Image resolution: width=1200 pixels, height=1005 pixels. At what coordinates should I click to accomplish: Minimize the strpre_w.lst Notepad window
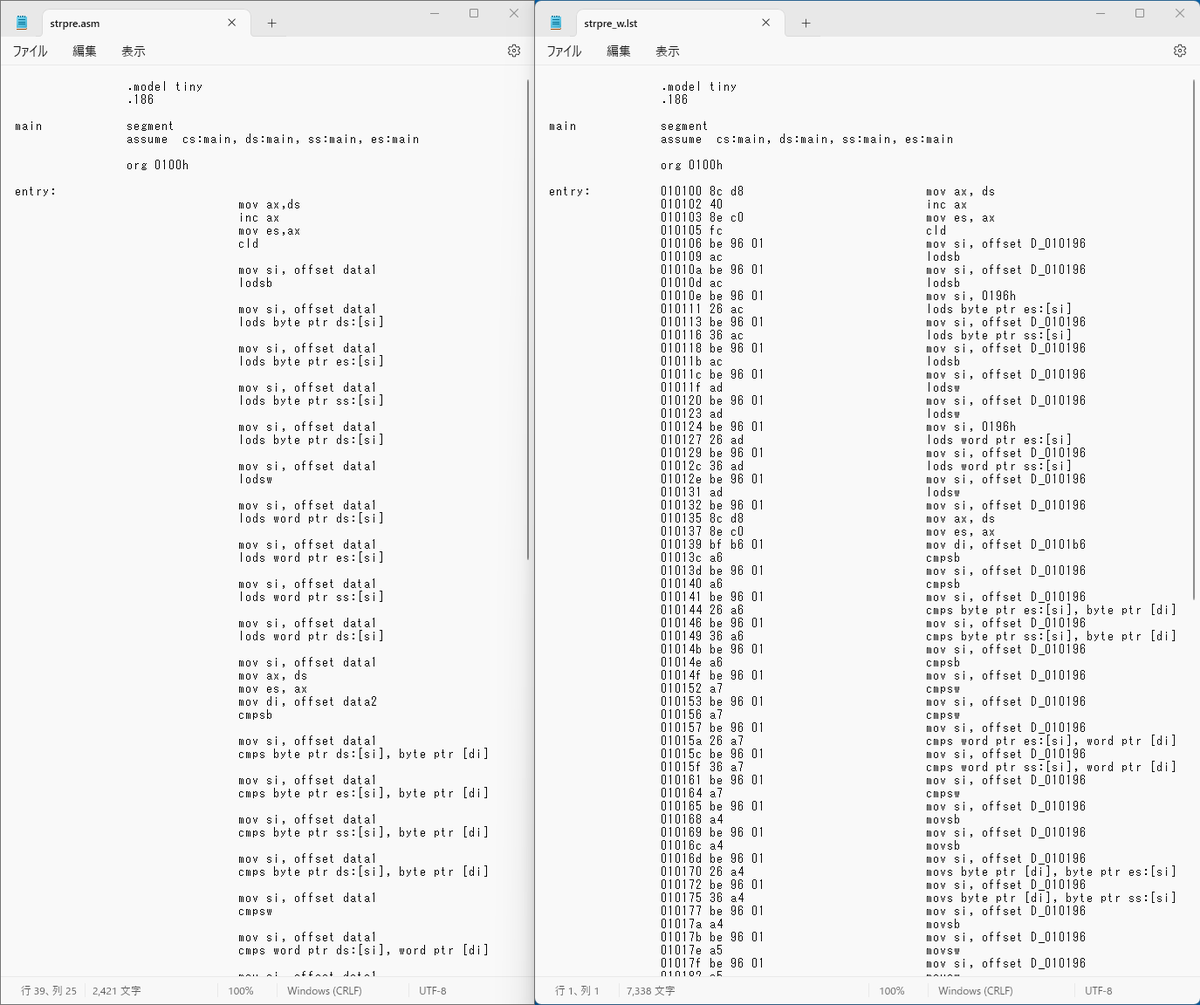tap(1100, 14)
